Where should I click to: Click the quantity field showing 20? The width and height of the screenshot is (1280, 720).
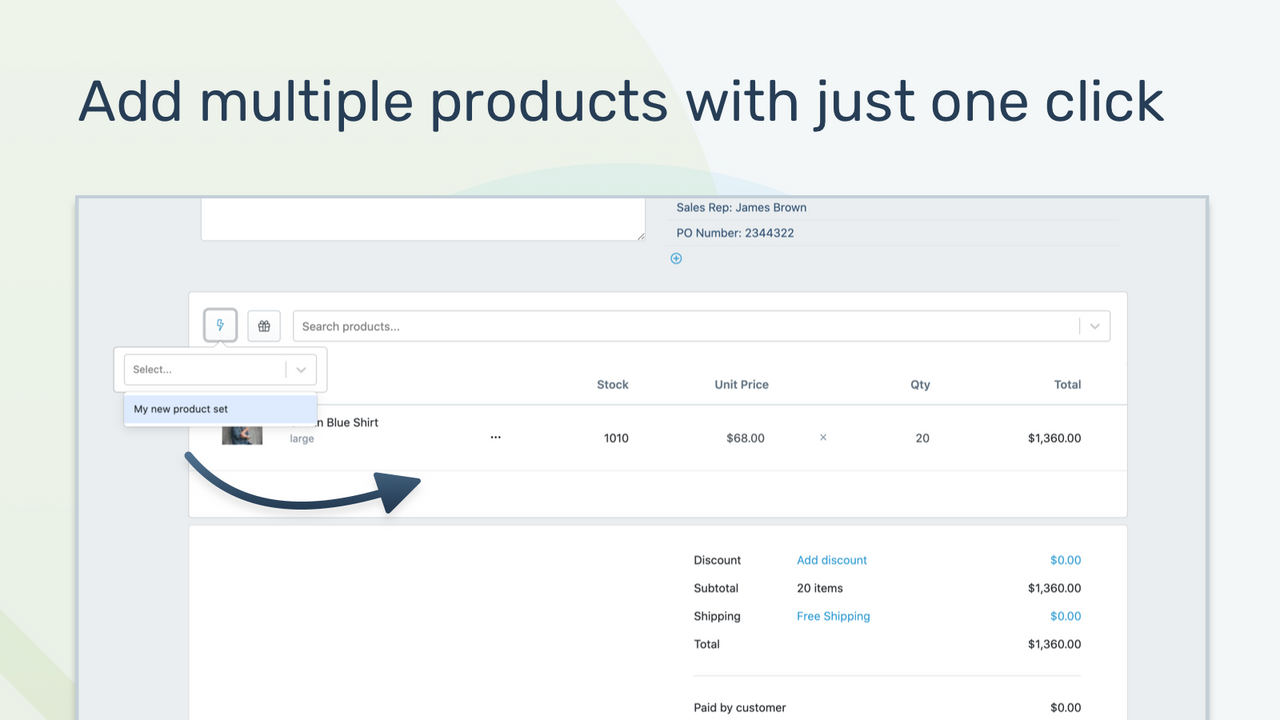(x=922, y=438)
